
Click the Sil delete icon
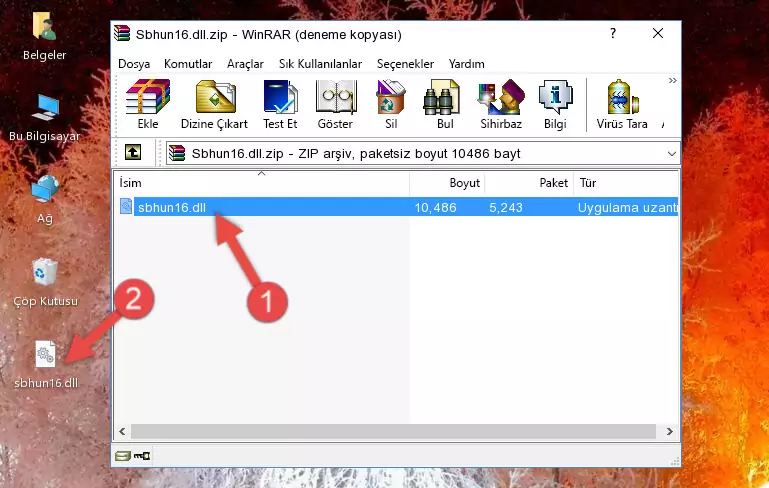click(391, 97)
